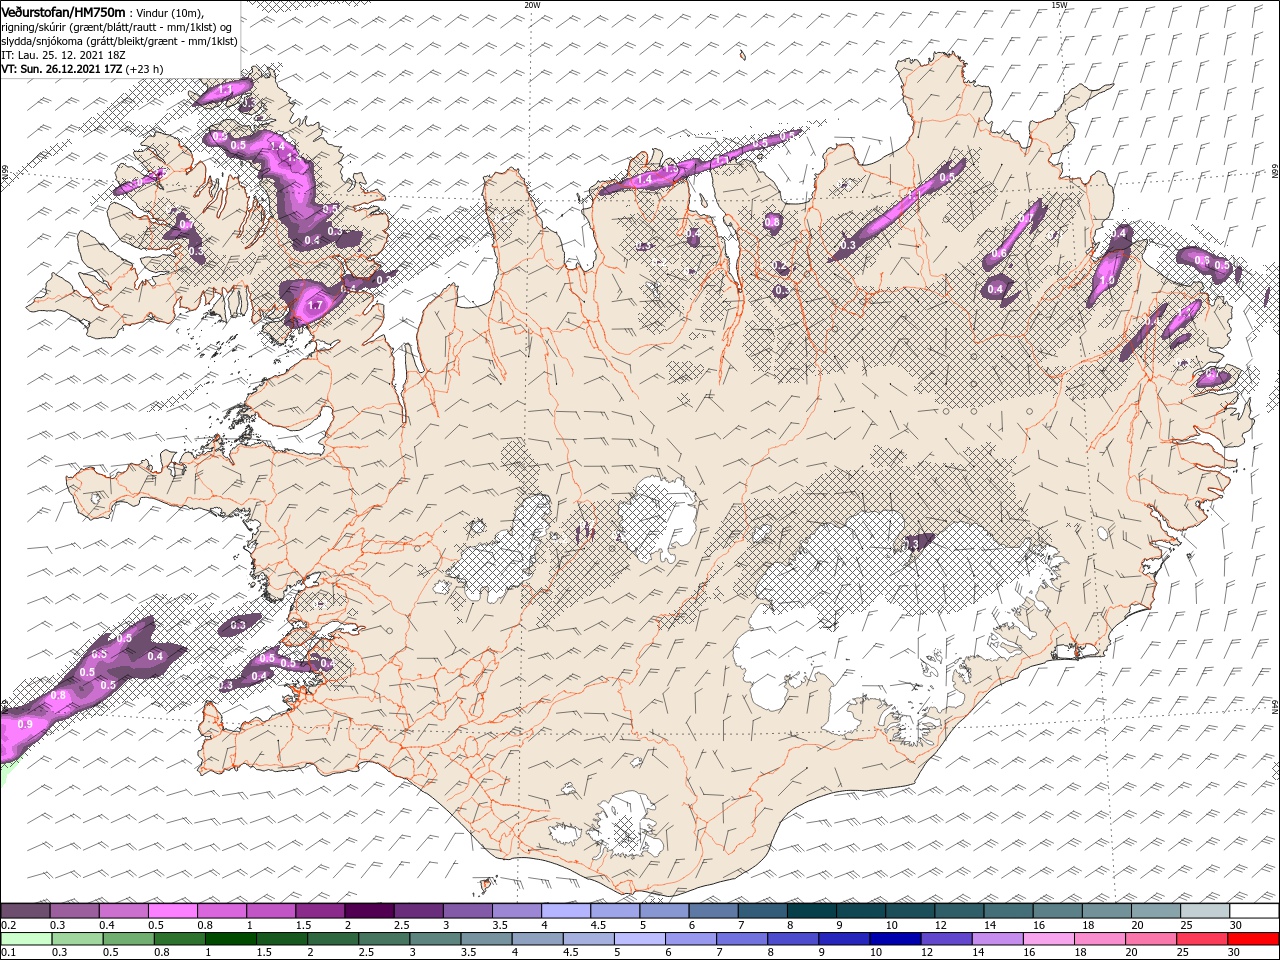
Task: Click the bright red swatch after 30 in lower legend
Action: pos(1253,939)
